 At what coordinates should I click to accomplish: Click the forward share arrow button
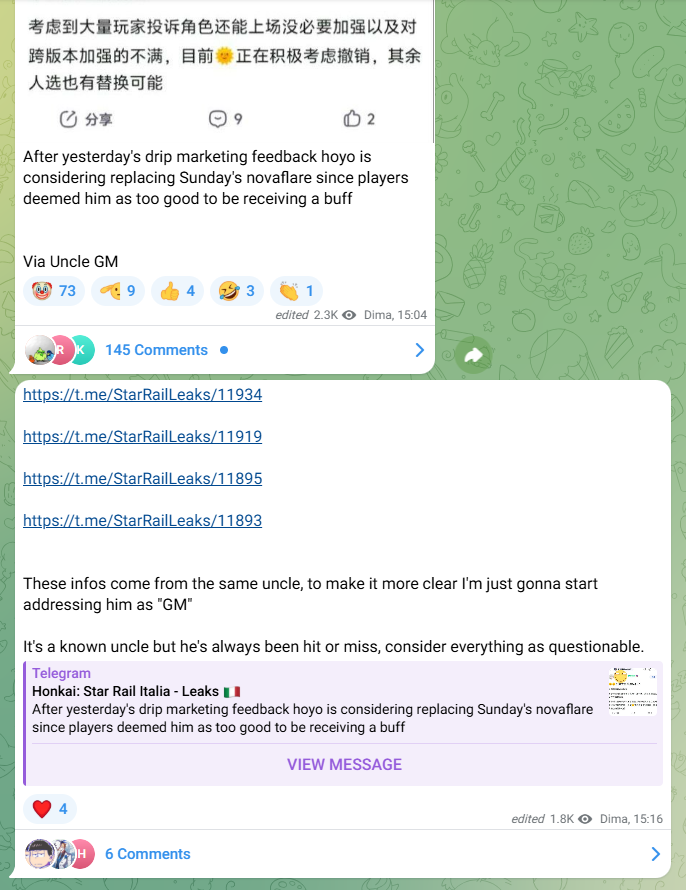473,355
